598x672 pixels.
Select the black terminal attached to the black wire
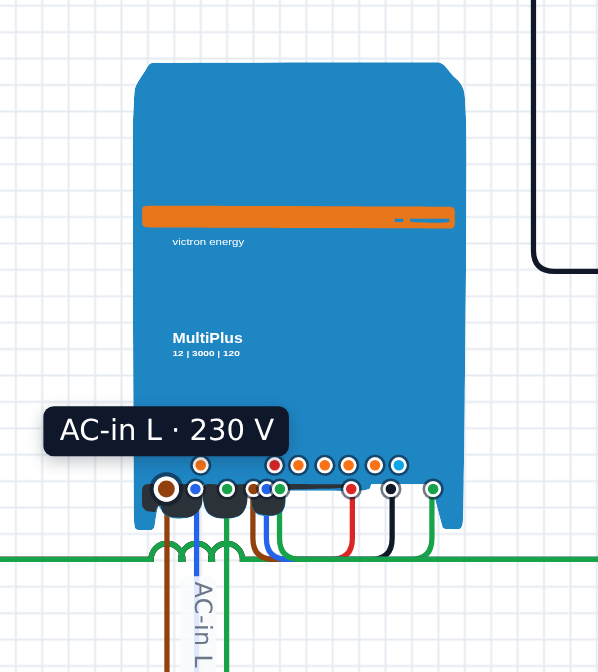(x=391, y=489)
